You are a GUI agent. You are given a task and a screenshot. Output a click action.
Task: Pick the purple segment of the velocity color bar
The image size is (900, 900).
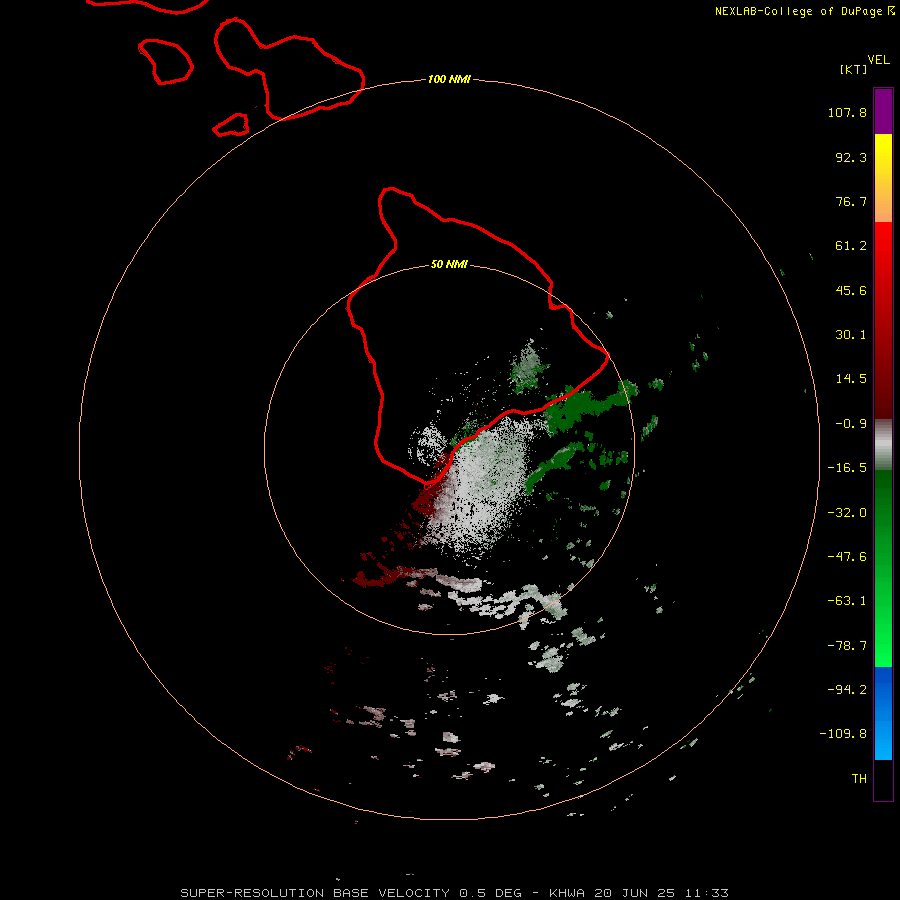click(883, 111)
